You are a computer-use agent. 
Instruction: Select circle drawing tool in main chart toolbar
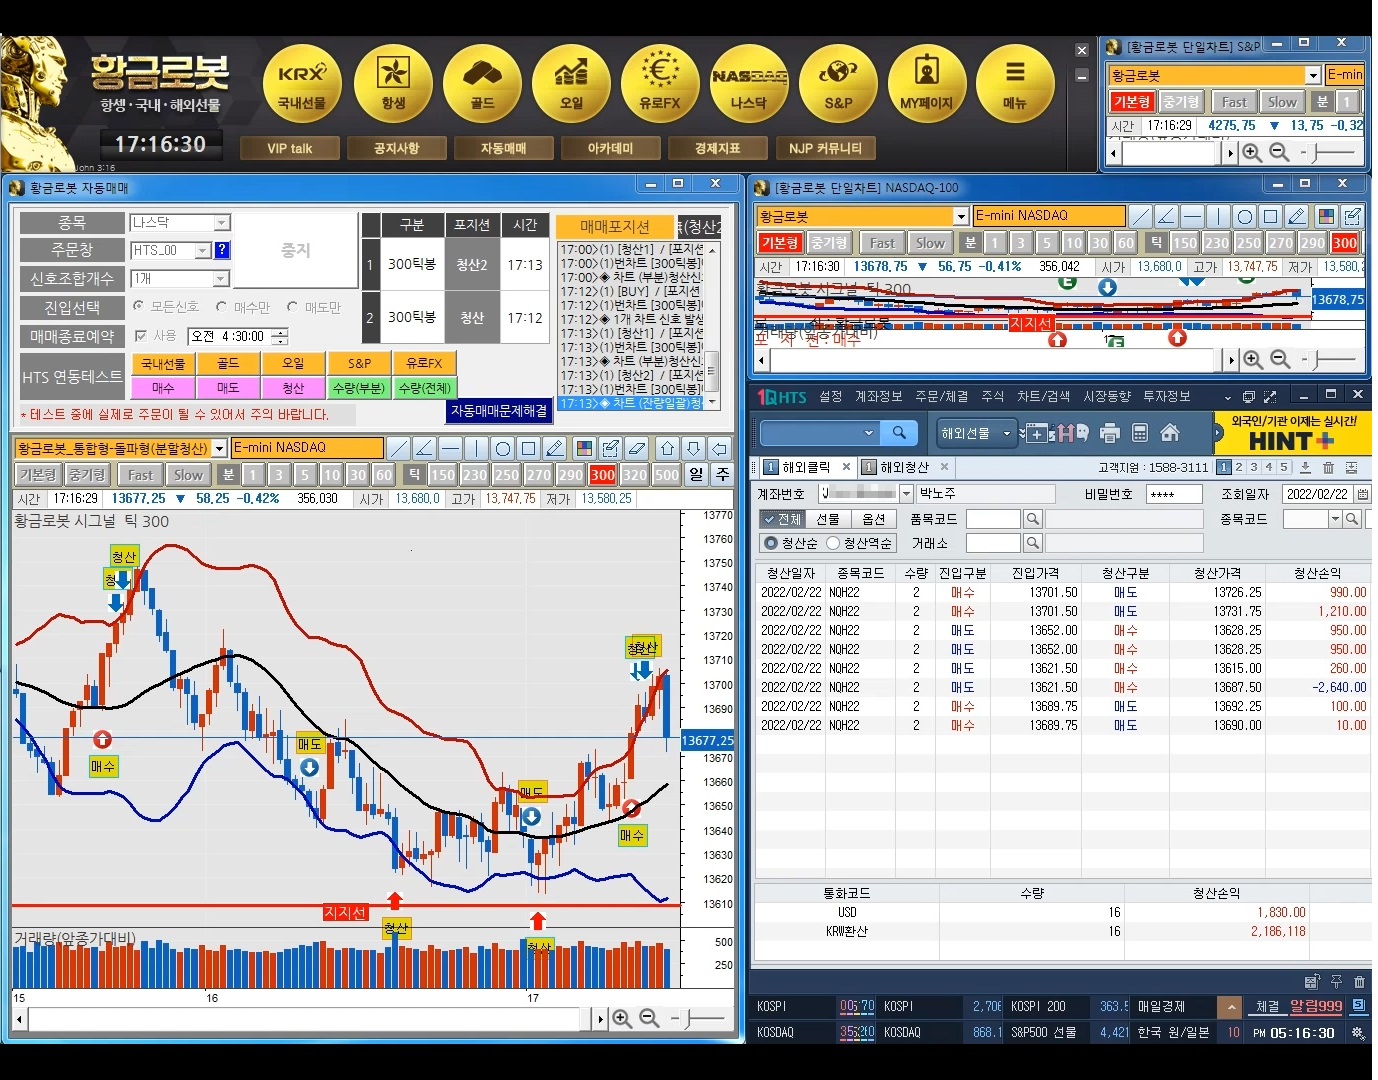coord(503,448)
